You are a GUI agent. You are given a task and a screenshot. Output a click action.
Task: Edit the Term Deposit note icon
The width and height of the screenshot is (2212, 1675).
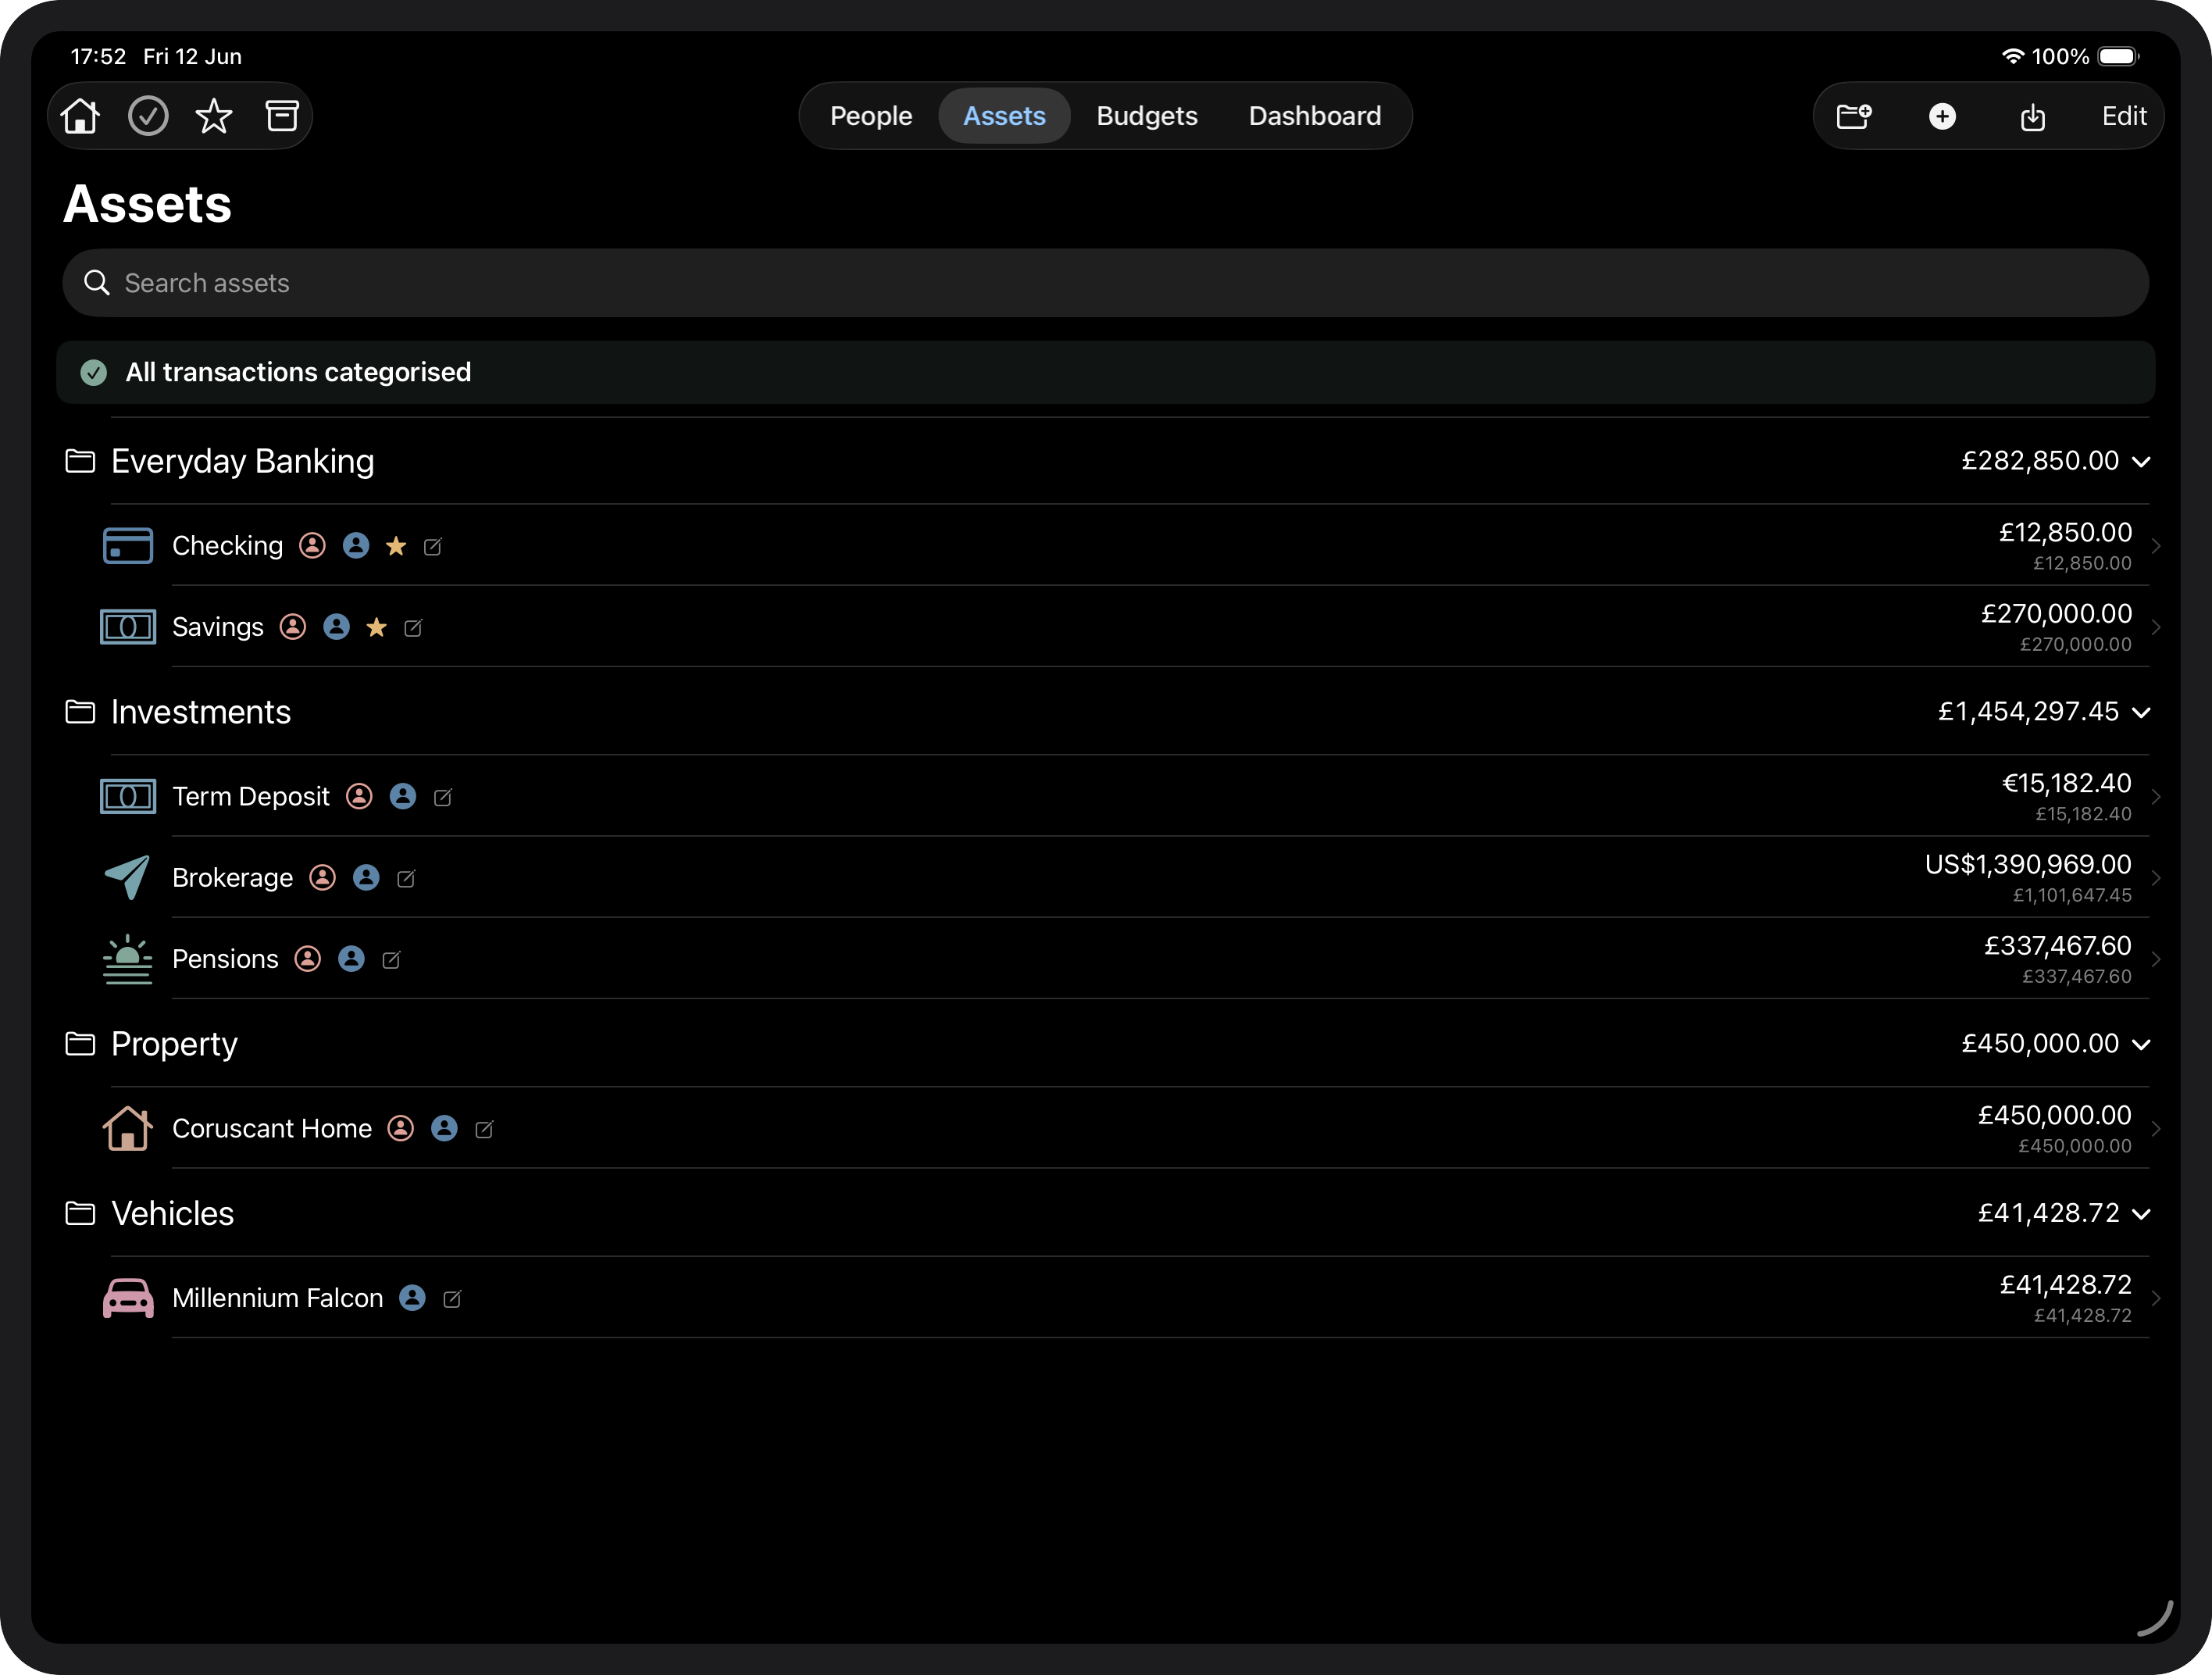tap(443, 797)
